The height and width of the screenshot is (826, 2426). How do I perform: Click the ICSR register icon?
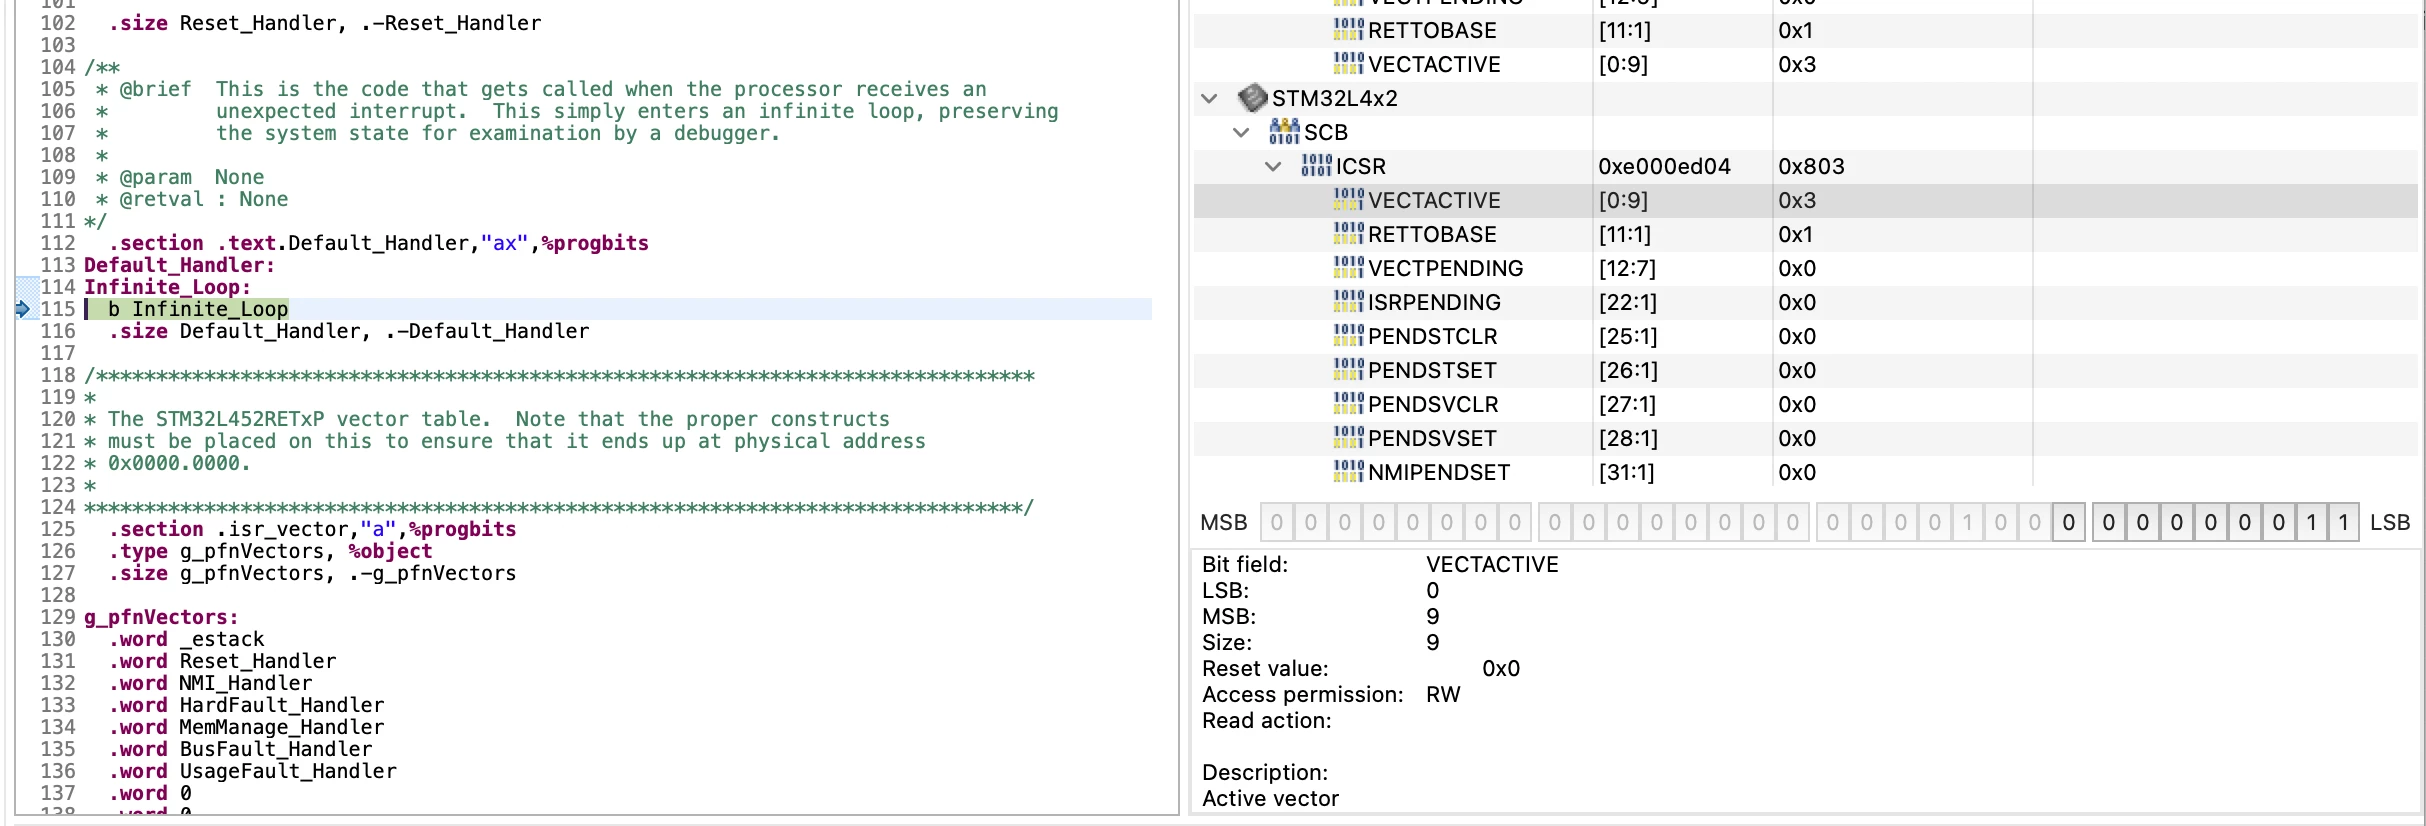pyautogui.click(x=1316, y=166)
